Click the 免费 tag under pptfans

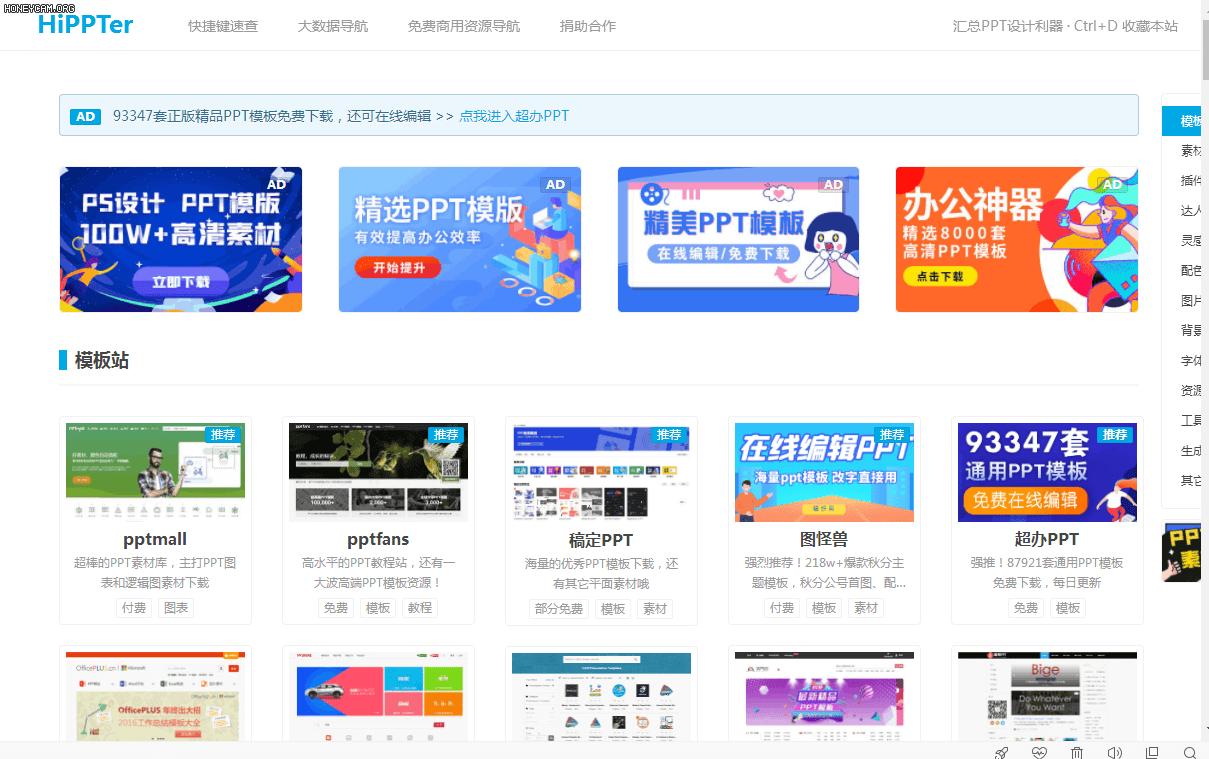click(336, 608)
